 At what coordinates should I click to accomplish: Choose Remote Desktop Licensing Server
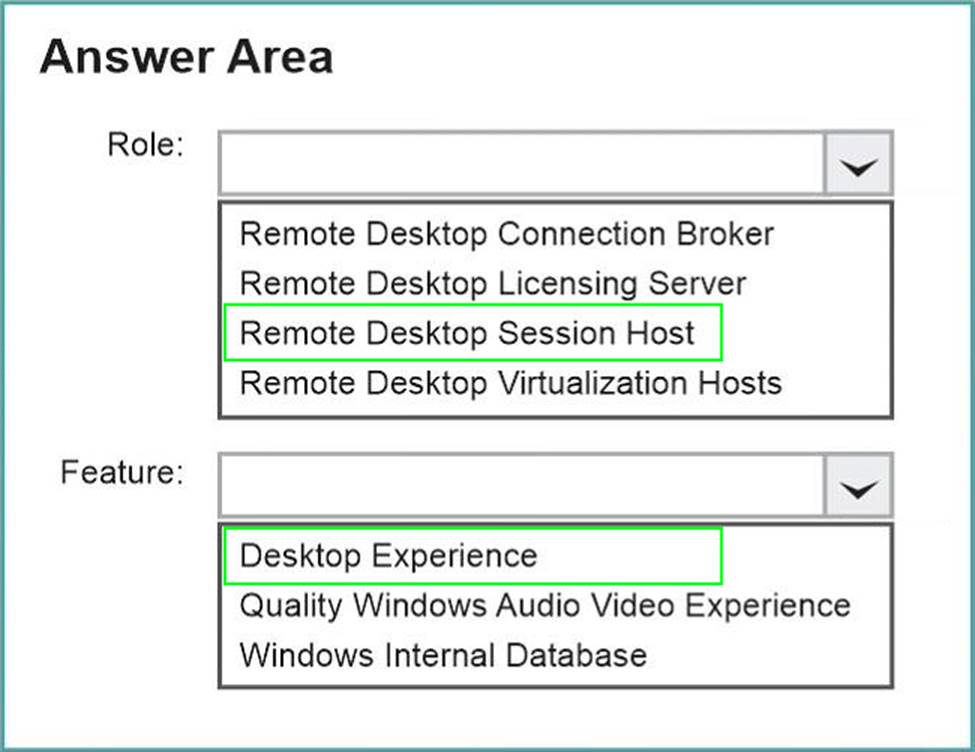pos(493,283)
